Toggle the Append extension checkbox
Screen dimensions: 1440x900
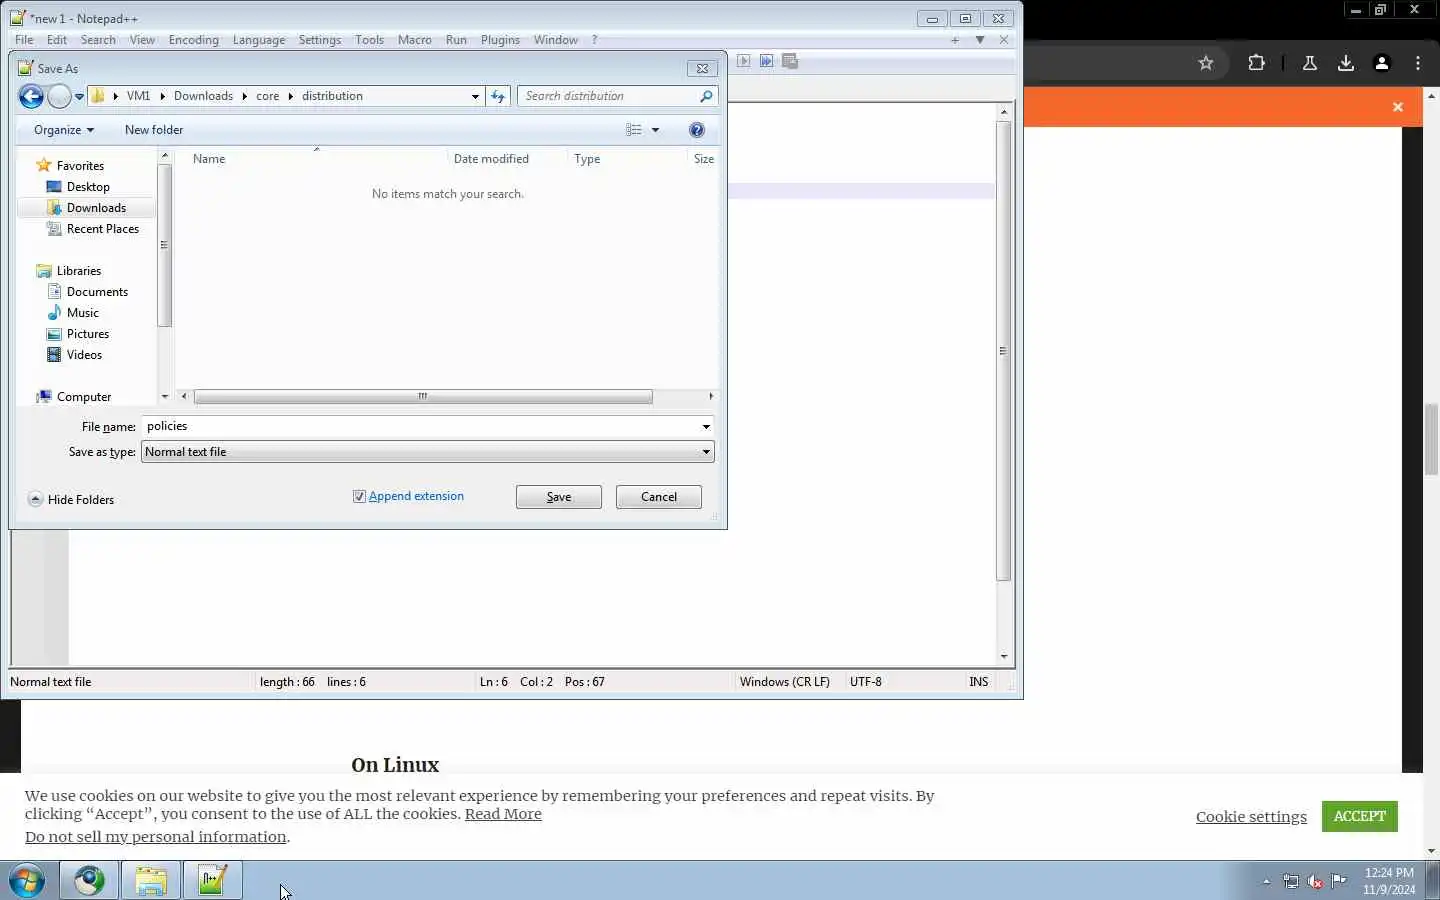359,497
